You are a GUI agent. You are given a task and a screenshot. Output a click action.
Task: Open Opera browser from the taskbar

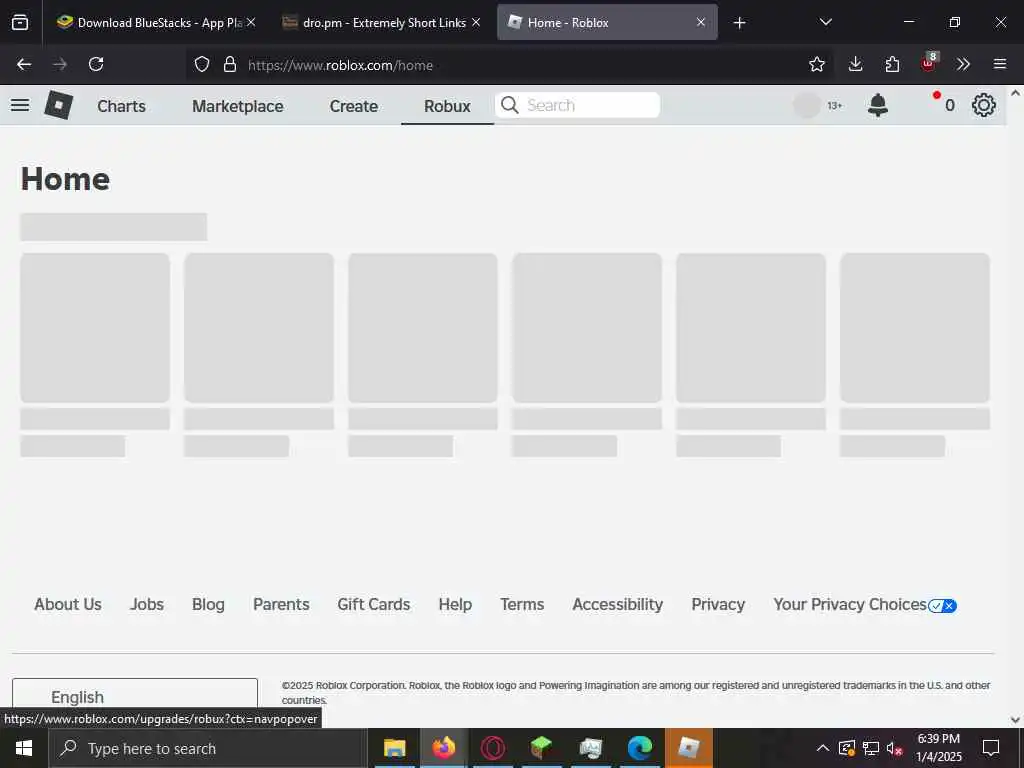493,748
